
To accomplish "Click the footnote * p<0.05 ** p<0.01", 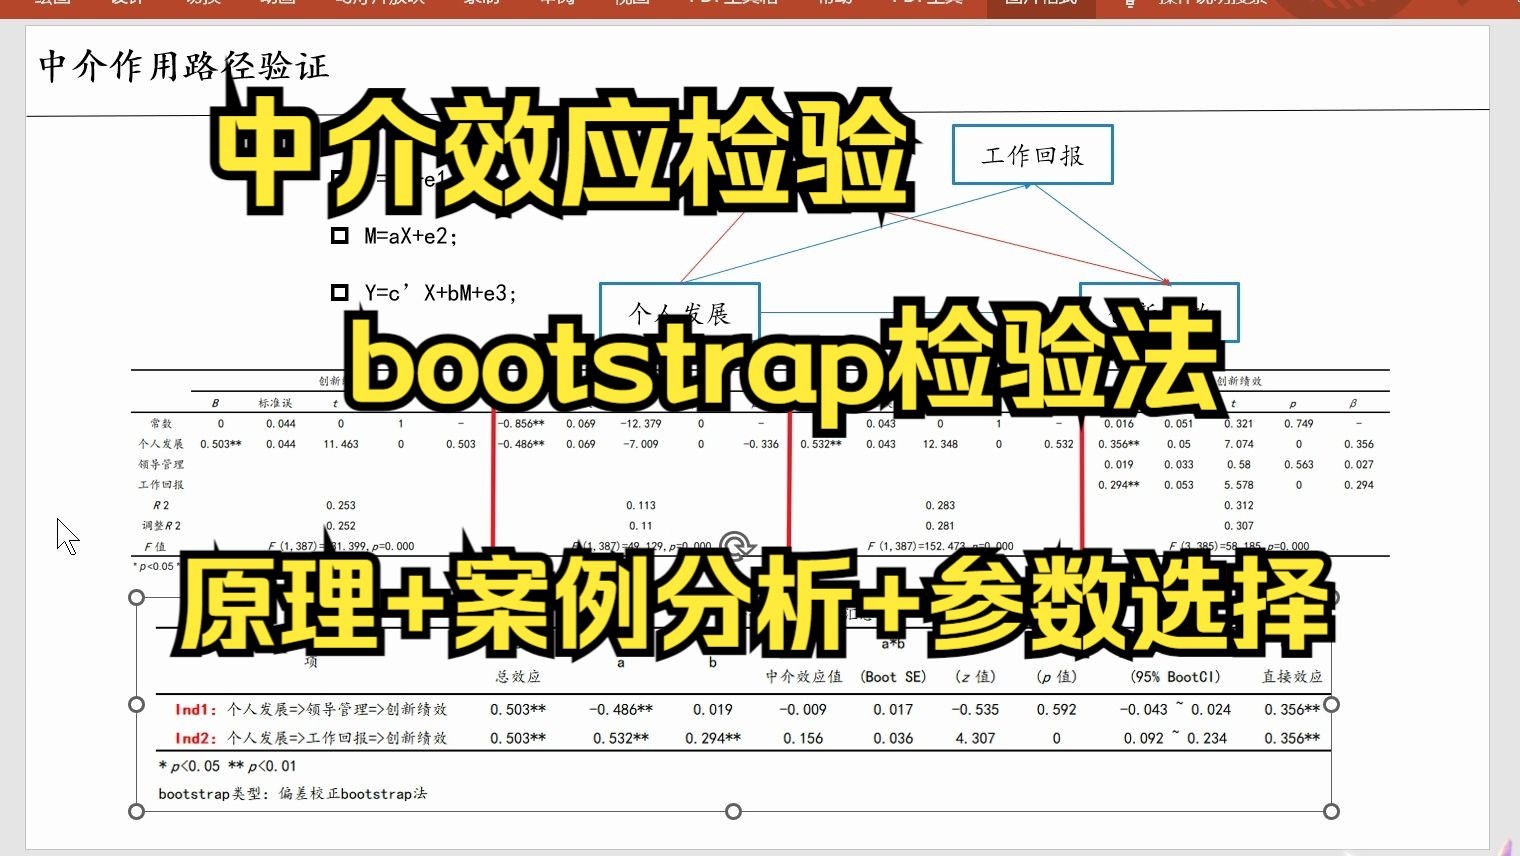I will pos(228,766).
